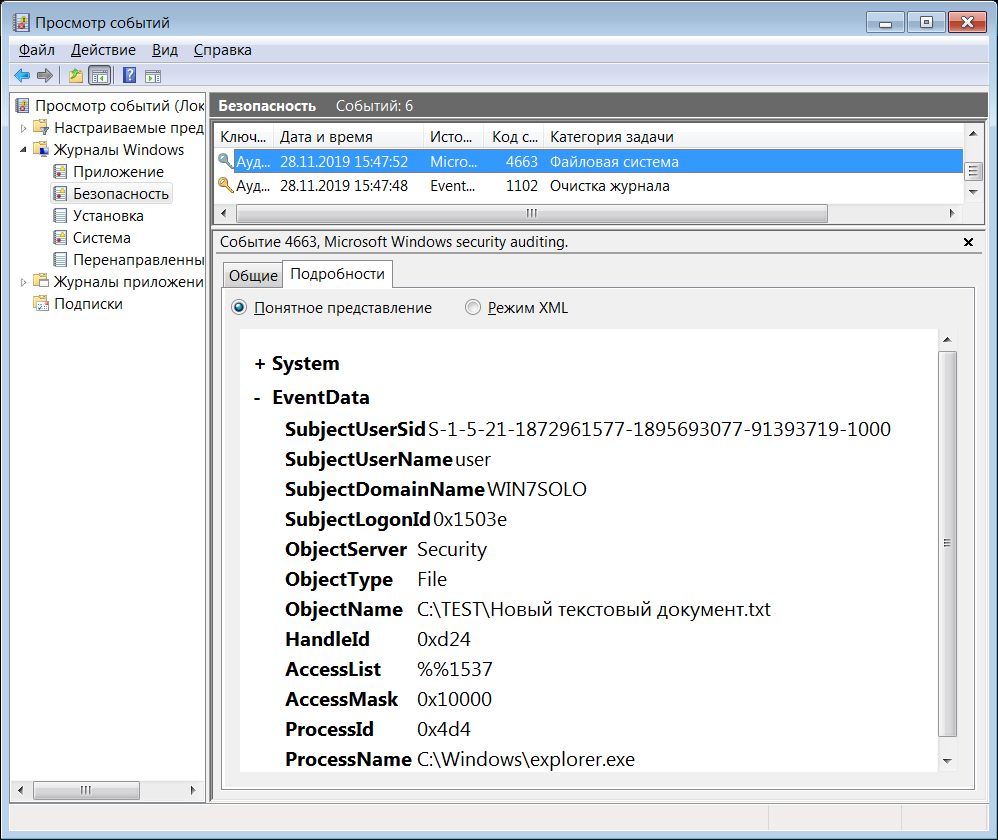
Task: Click the Установка log icon
Action: [x=60, y=216]
